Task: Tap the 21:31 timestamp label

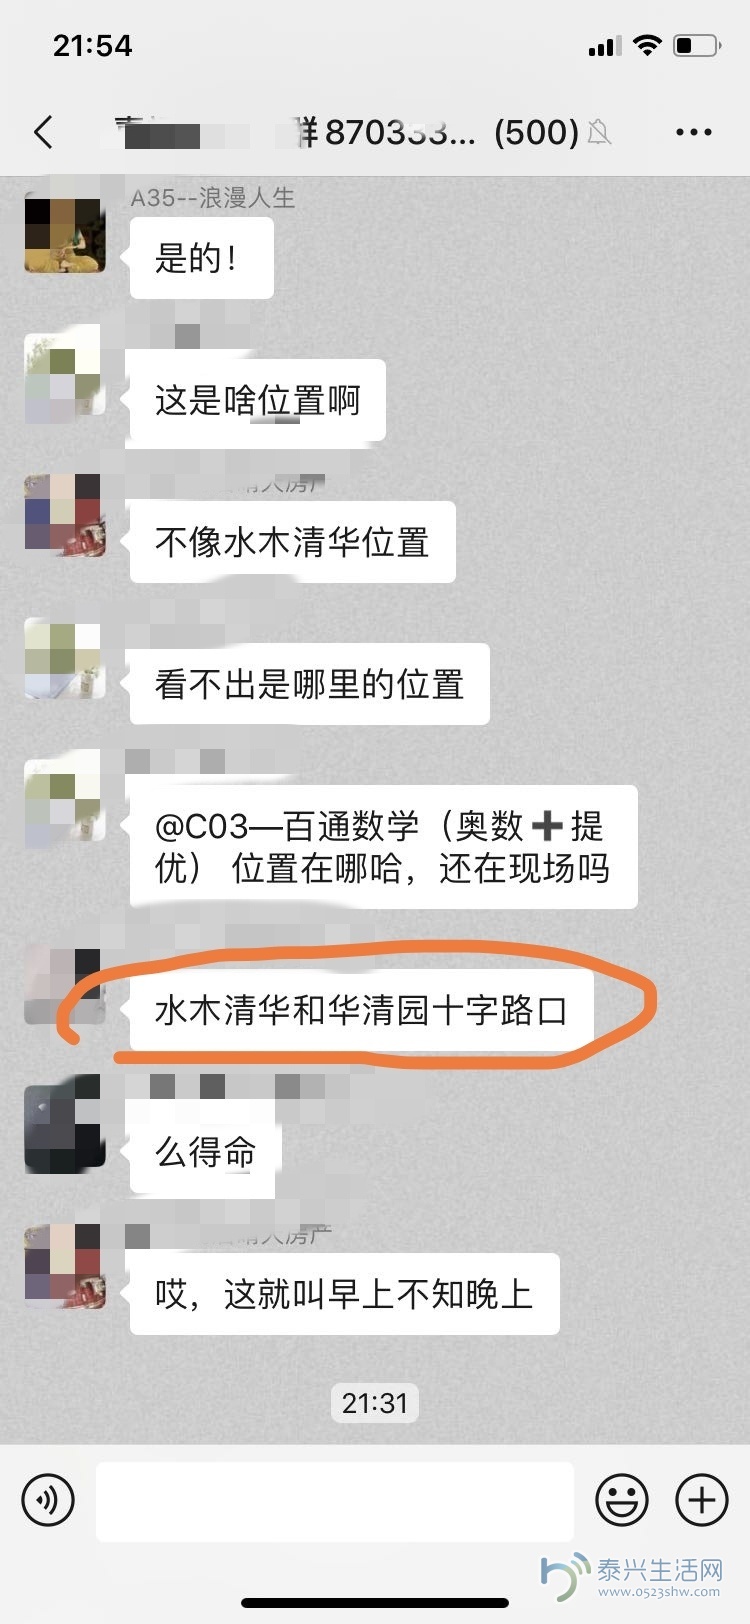Action: point(375,1403)
